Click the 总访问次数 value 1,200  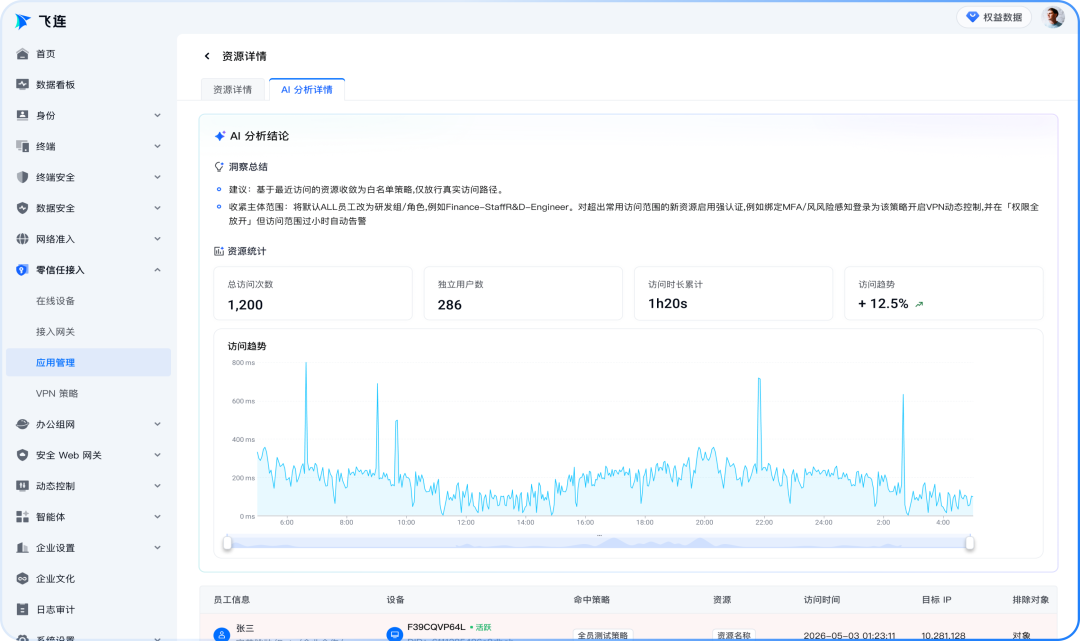245,305
